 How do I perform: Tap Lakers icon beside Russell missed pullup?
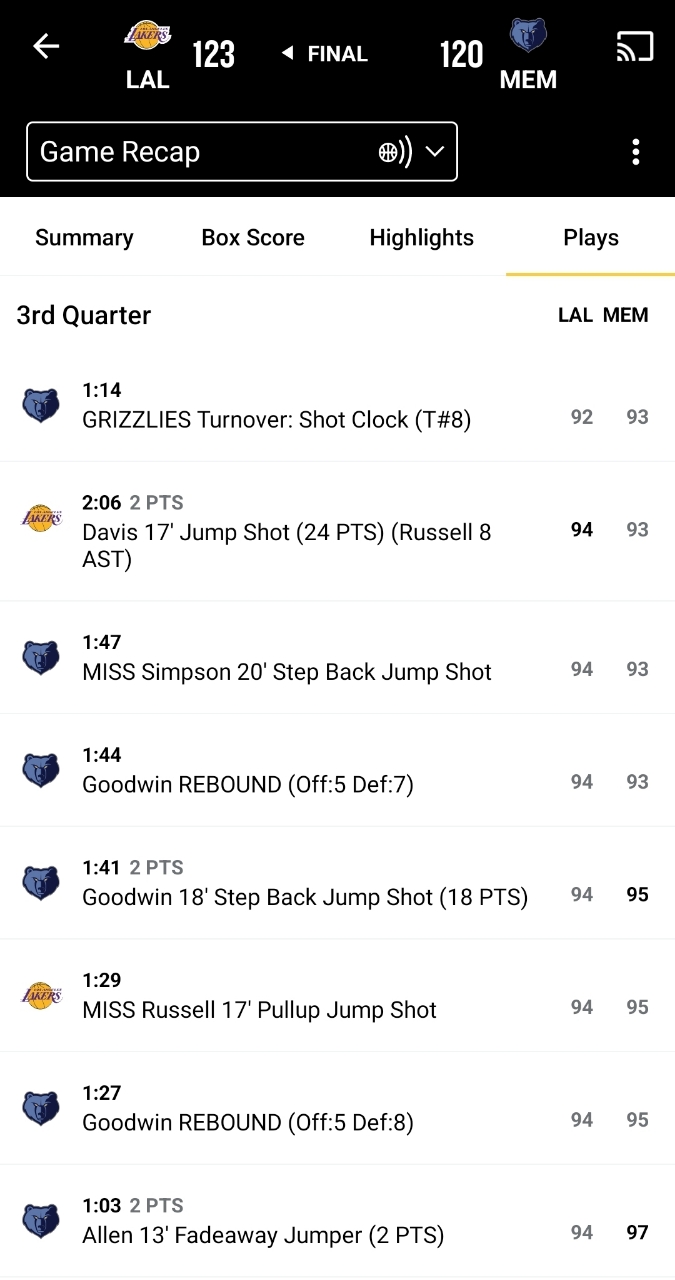41,996
